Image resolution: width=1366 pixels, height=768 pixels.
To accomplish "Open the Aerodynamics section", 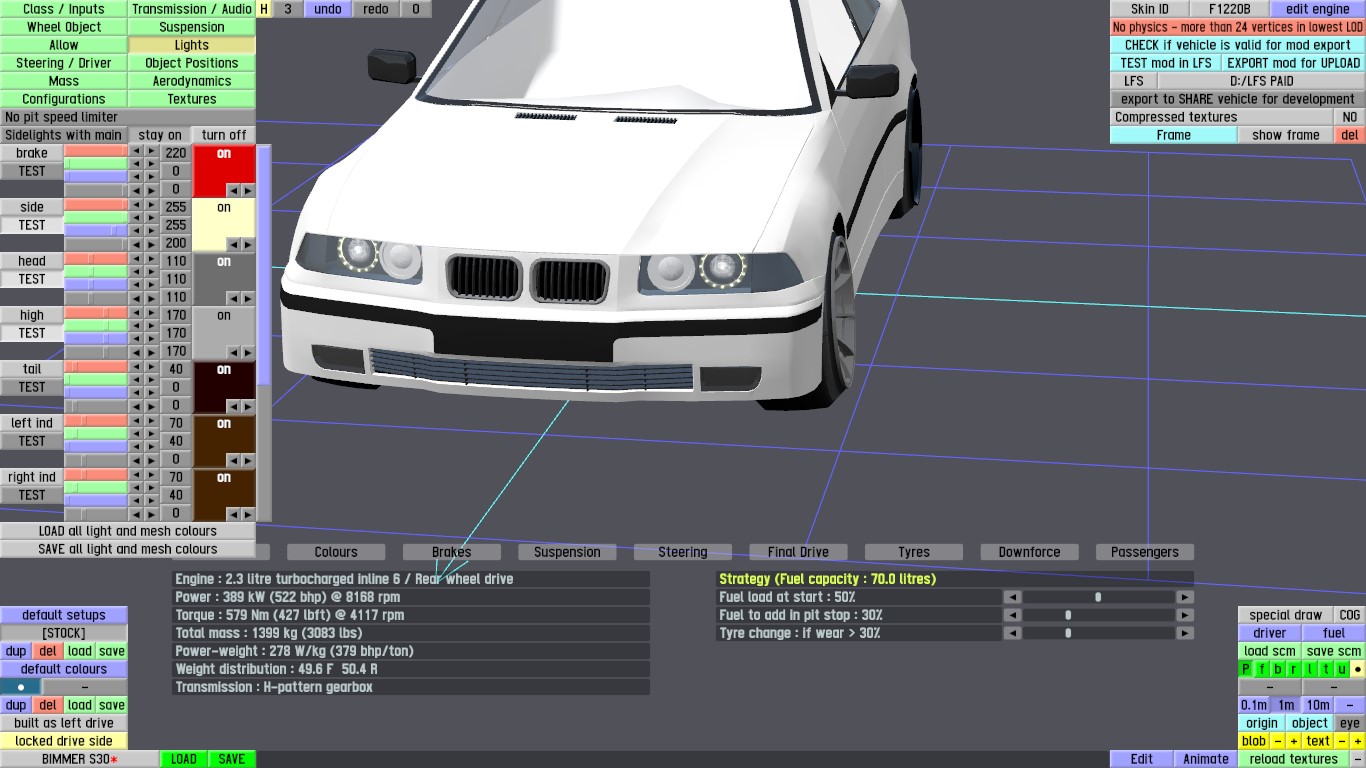I will click(x=192, y=81).
